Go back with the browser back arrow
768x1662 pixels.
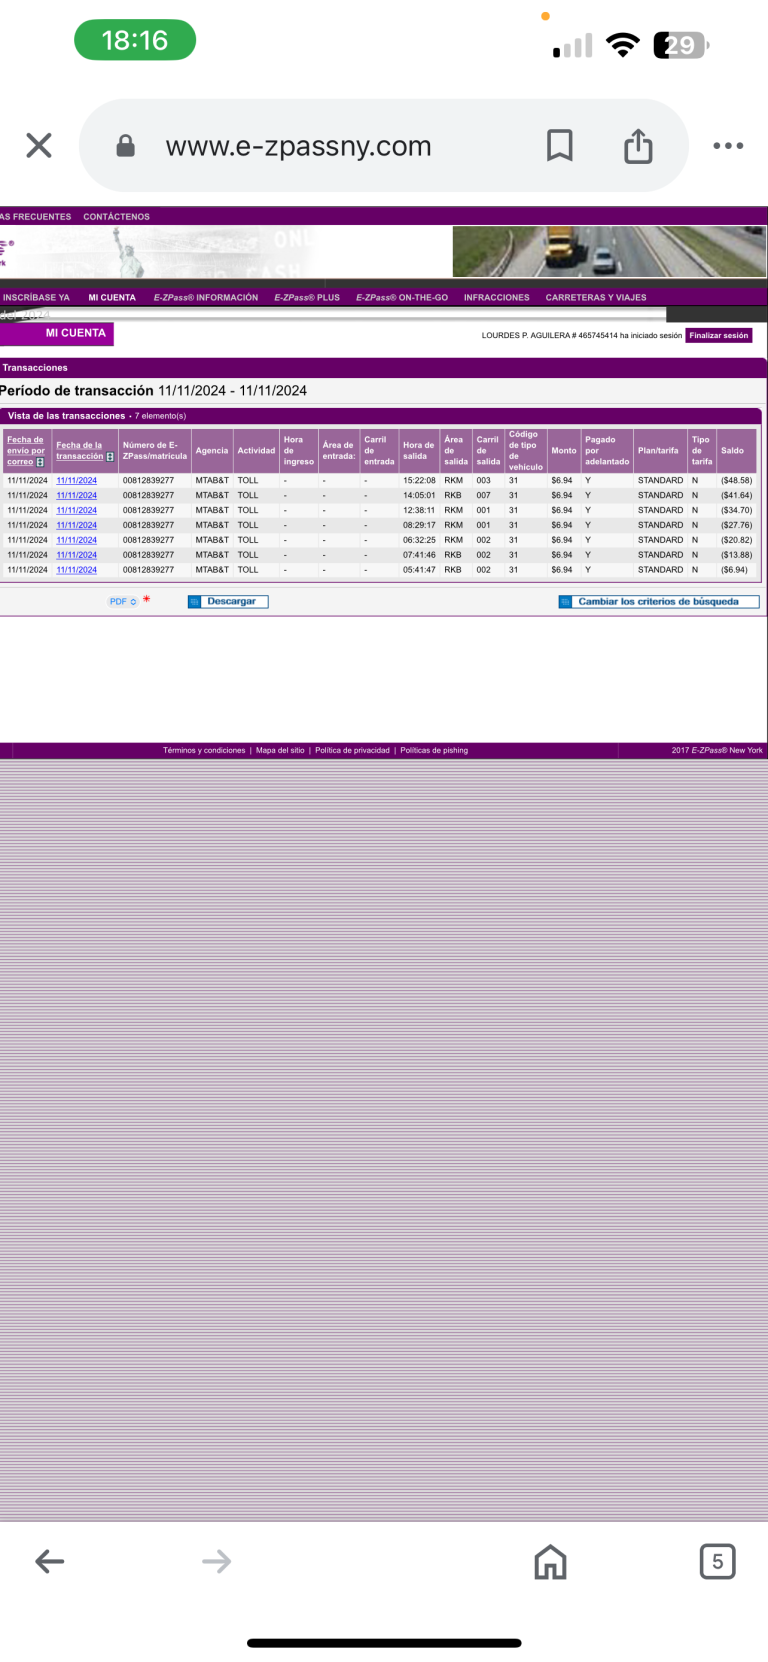click(49, 1561)
